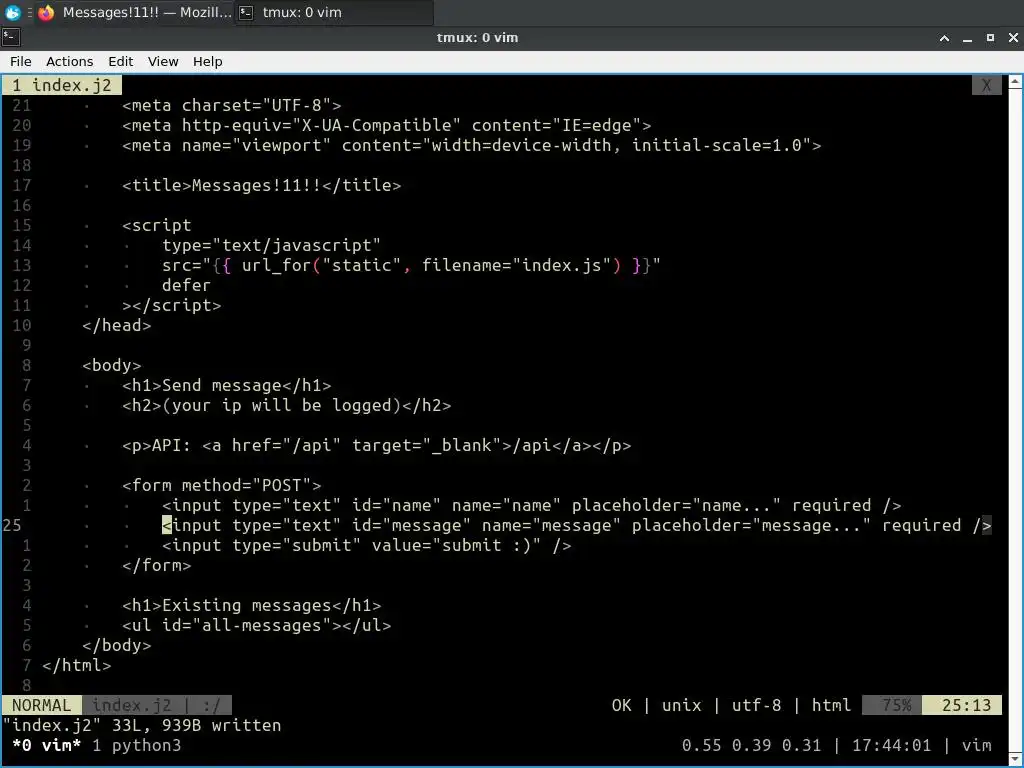Click utf-8 encoding in status line
The width and height of the screenshot is (1024, 768).
[x=756, y=705]
